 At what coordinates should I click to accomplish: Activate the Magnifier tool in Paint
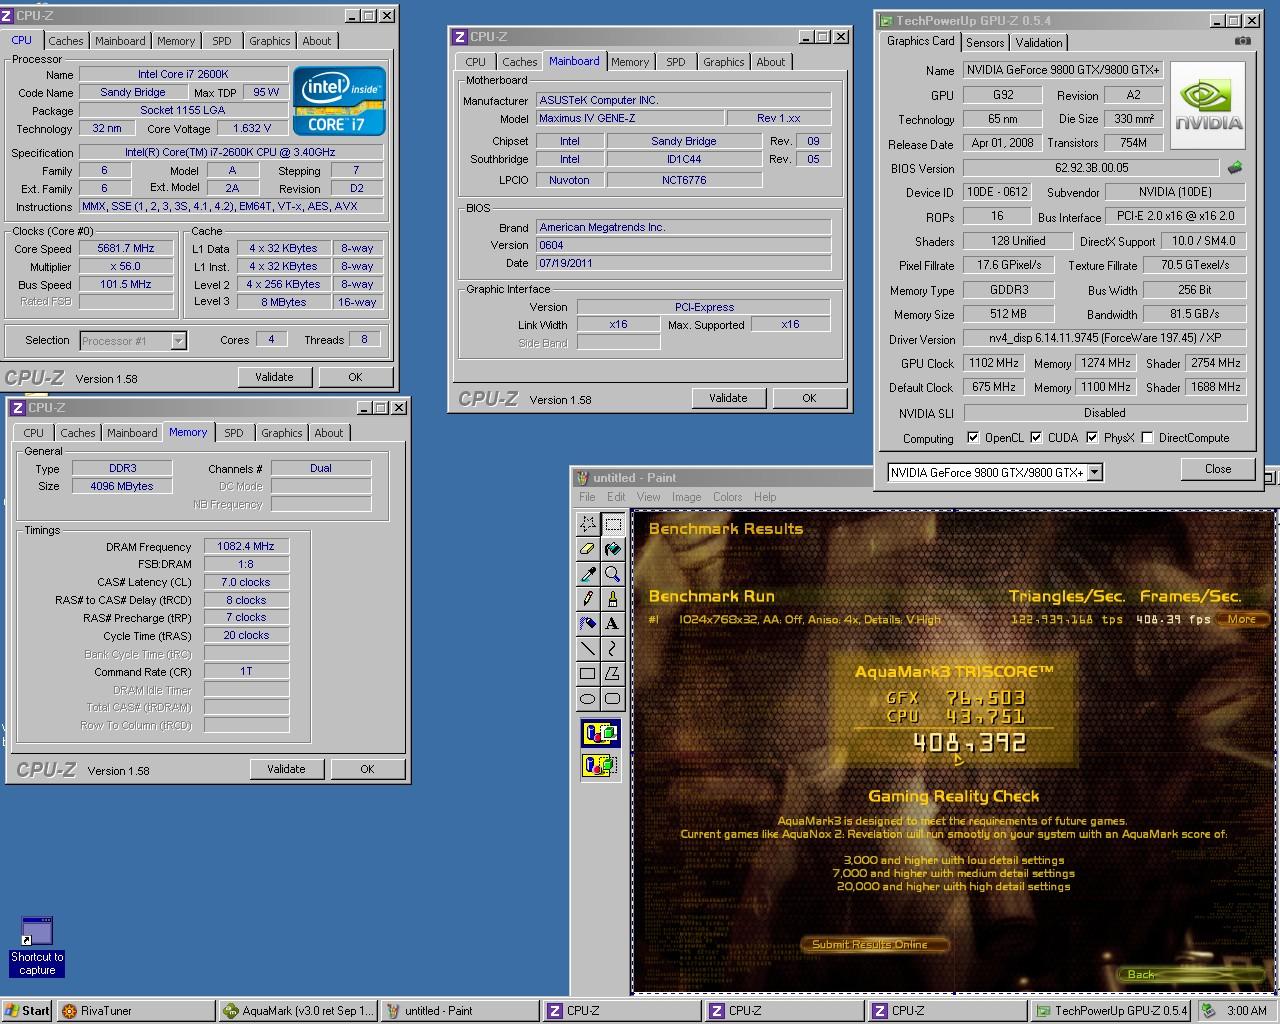[x=613, y=574]
